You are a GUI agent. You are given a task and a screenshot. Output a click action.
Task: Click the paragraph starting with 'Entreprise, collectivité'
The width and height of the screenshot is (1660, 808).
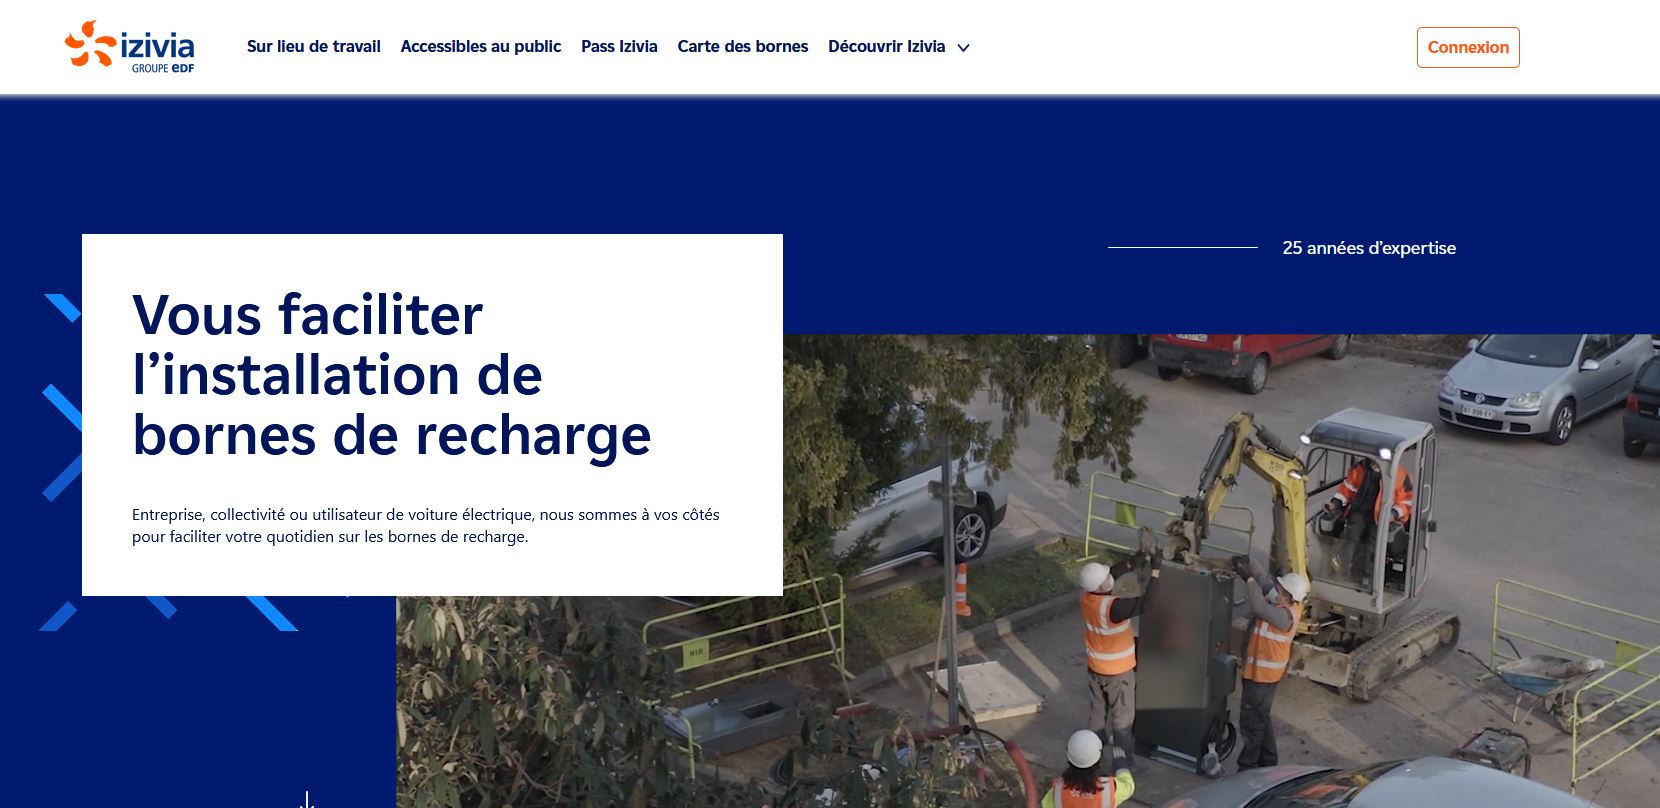[425, 526]
